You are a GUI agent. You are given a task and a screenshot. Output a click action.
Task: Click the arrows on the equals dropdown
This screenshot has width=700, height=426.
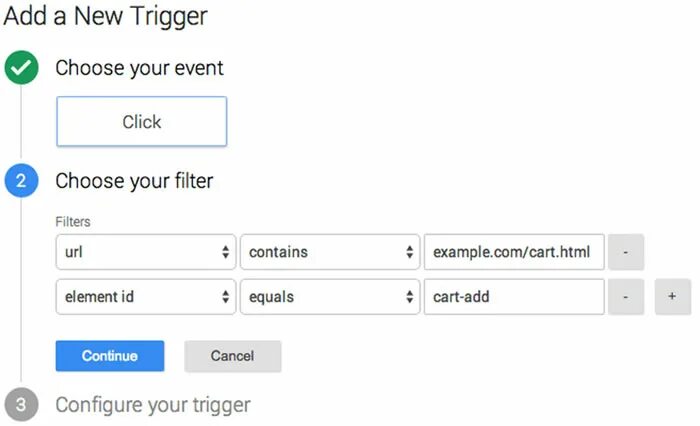coord(409,297)
